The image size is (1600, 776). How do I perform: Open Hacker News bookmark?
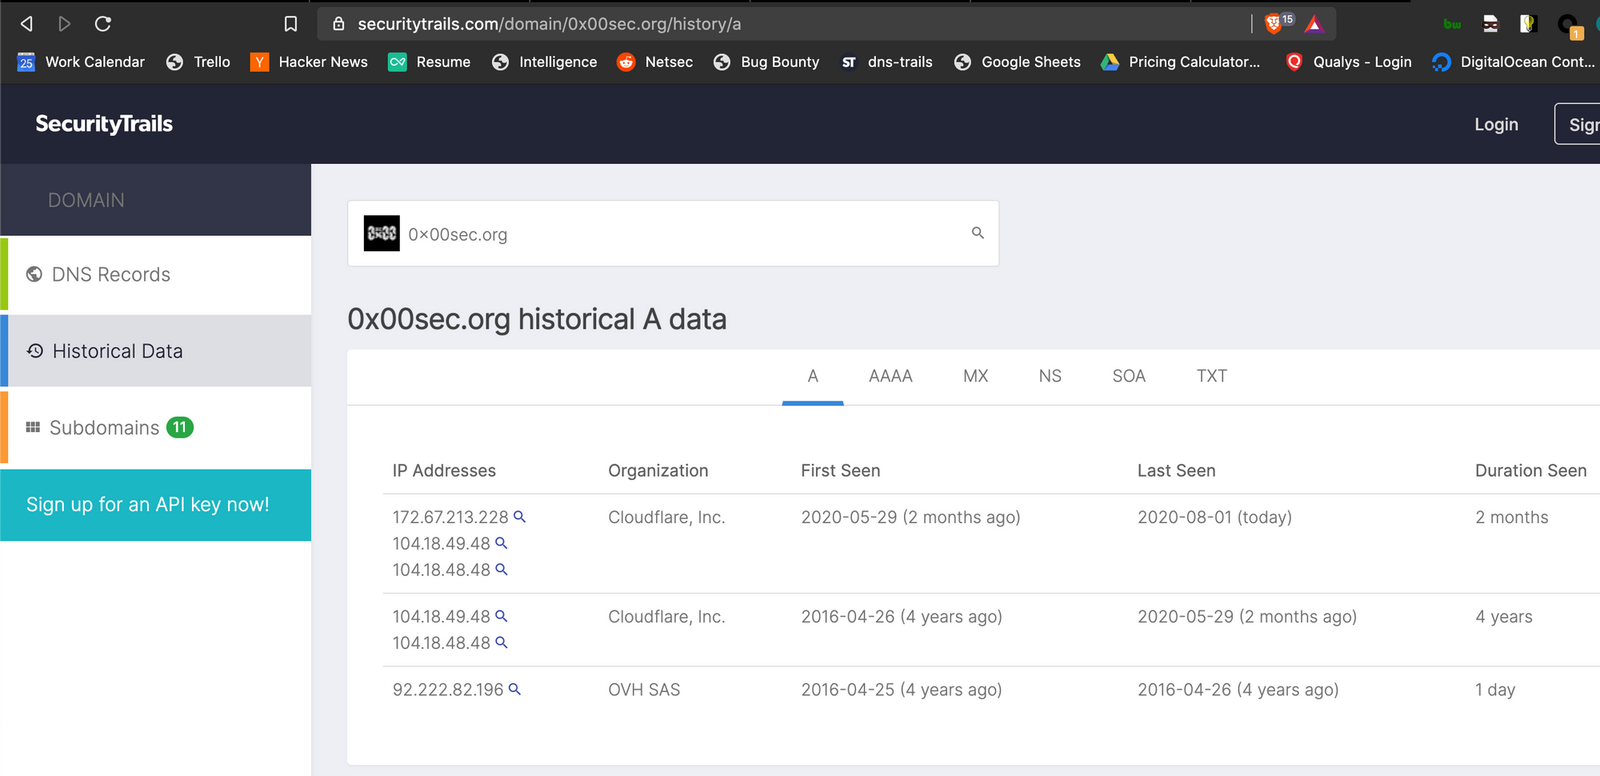coord(309,62)
